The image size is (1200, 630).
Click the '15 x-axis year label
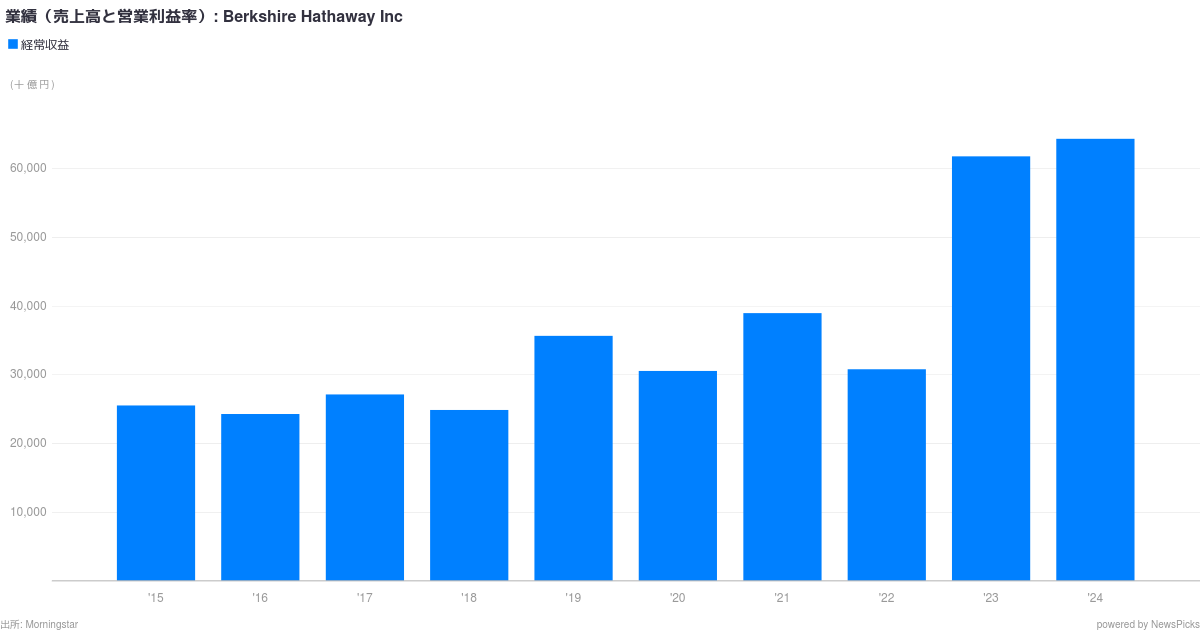click(x=156, y=598)
